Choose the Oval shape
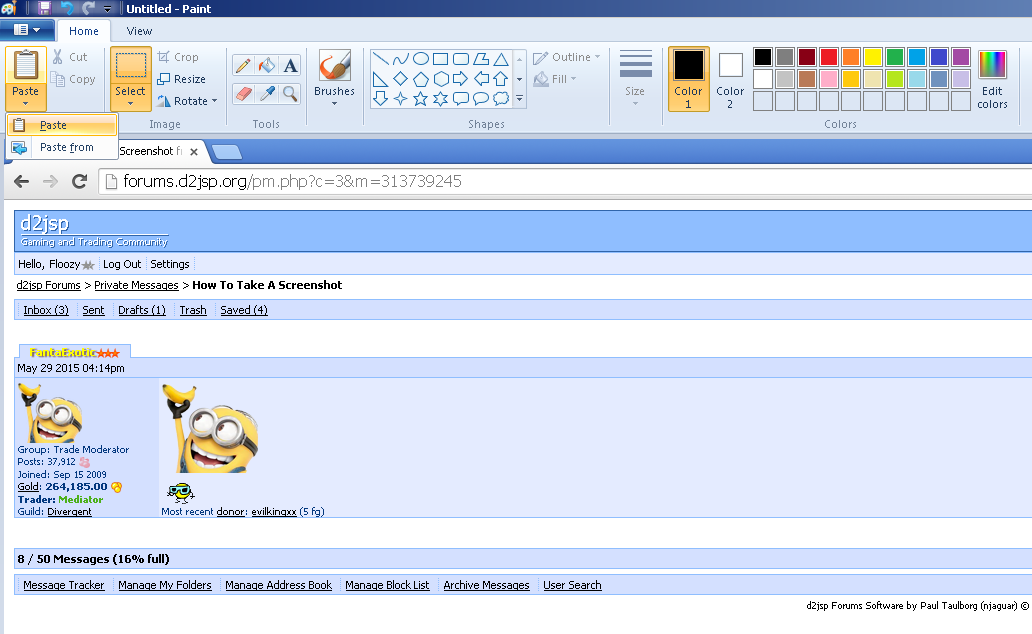 [x=421, y=59]
